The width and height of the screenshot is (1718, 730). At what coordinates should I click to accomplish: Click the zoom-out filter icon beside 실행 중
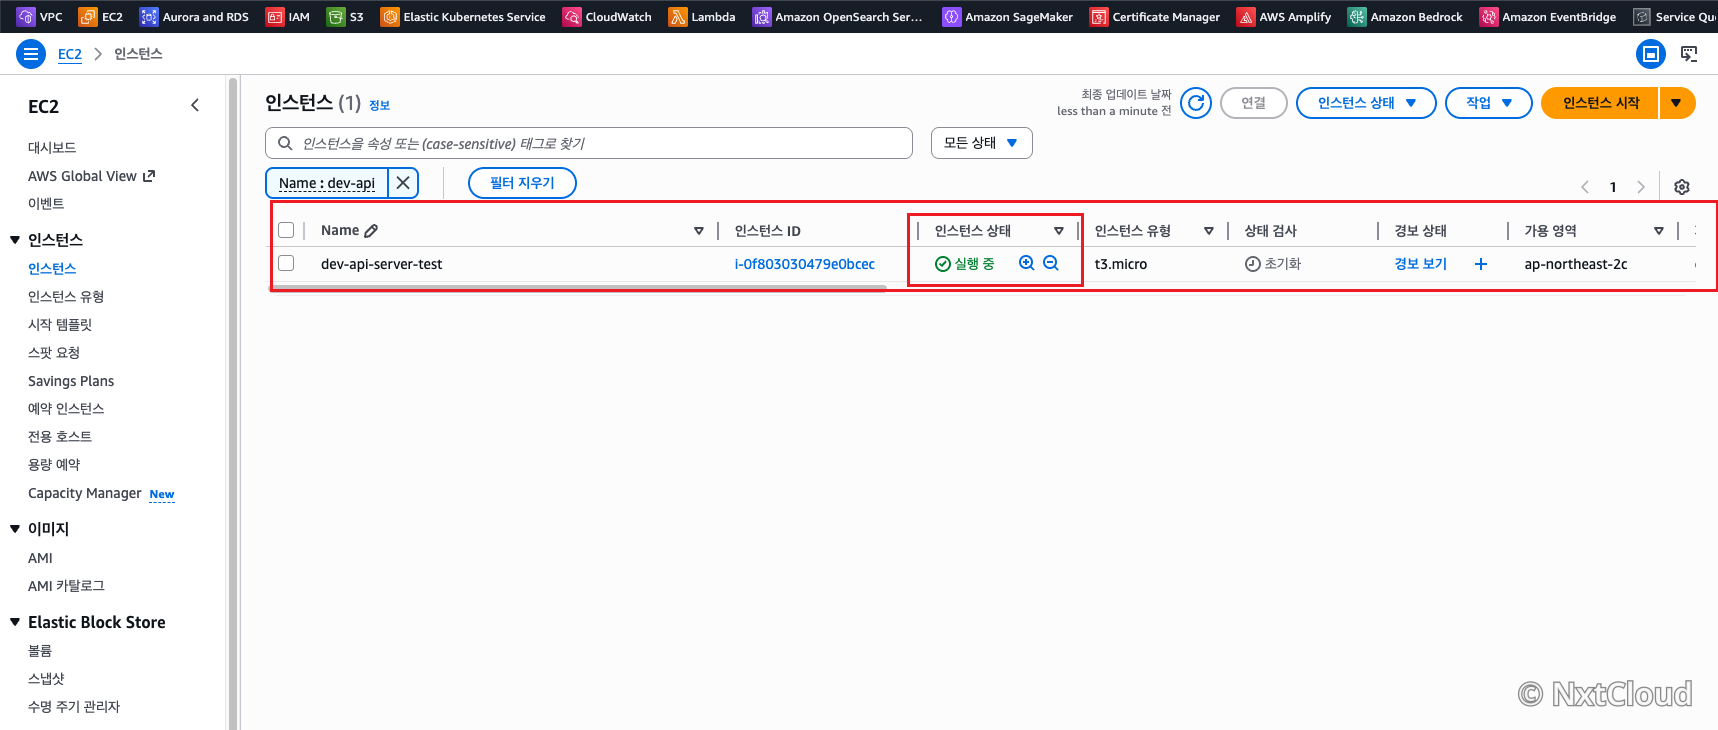tap(1051, 263)
